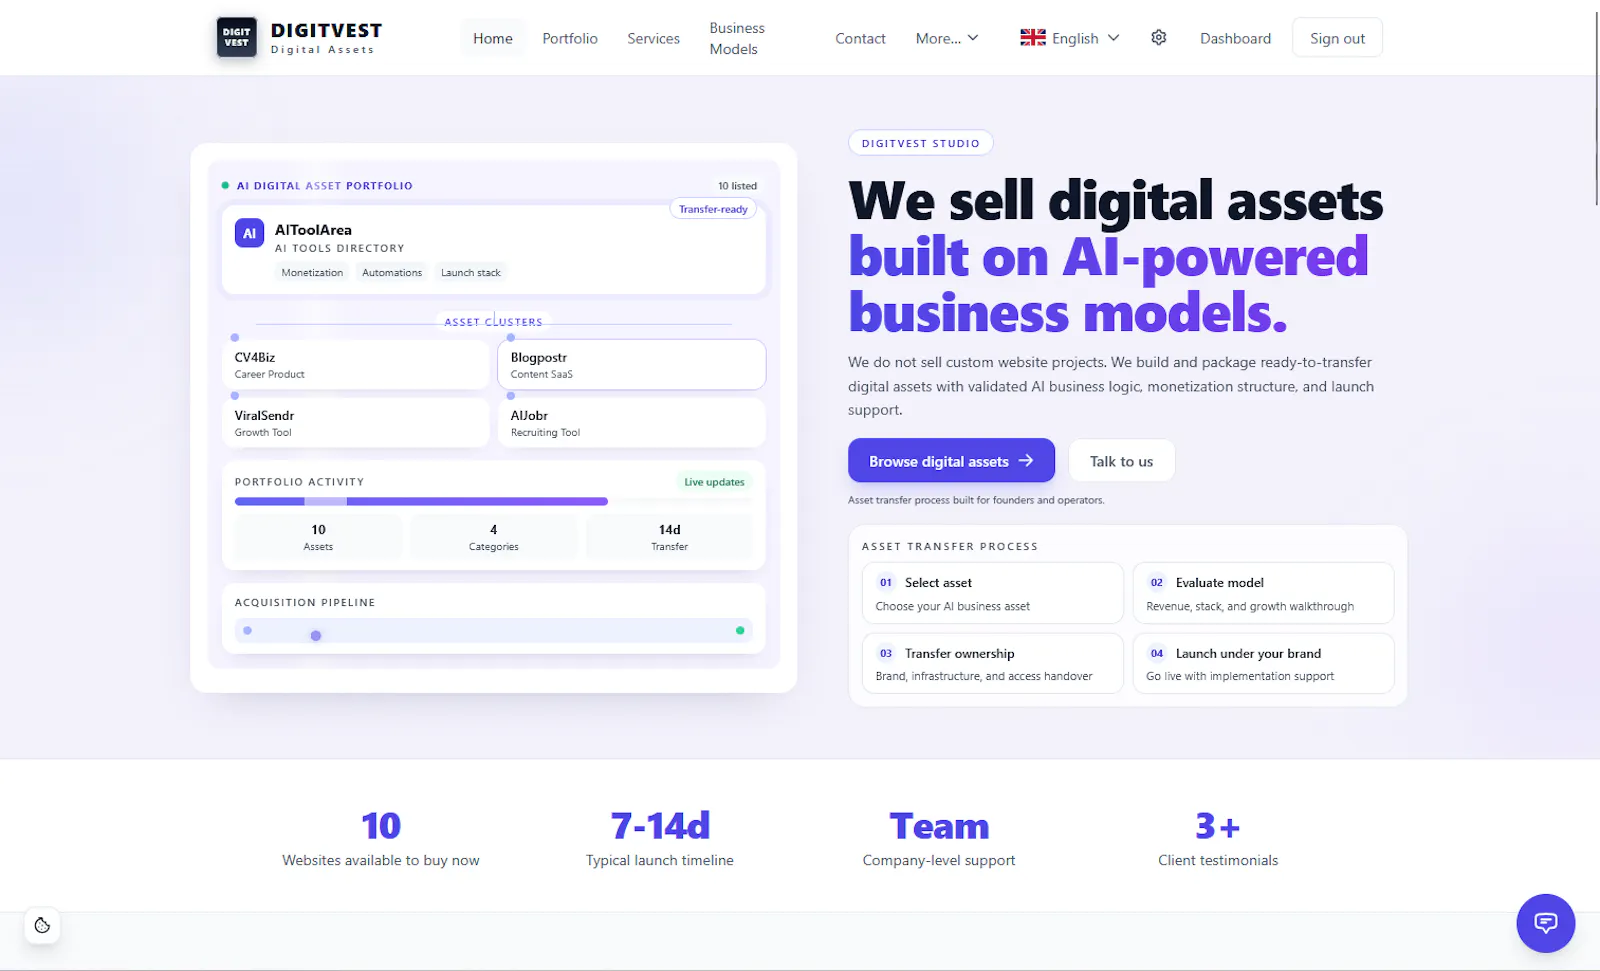1600x971 pixels.
Task: Expand the More... menu
Action: 947,38
